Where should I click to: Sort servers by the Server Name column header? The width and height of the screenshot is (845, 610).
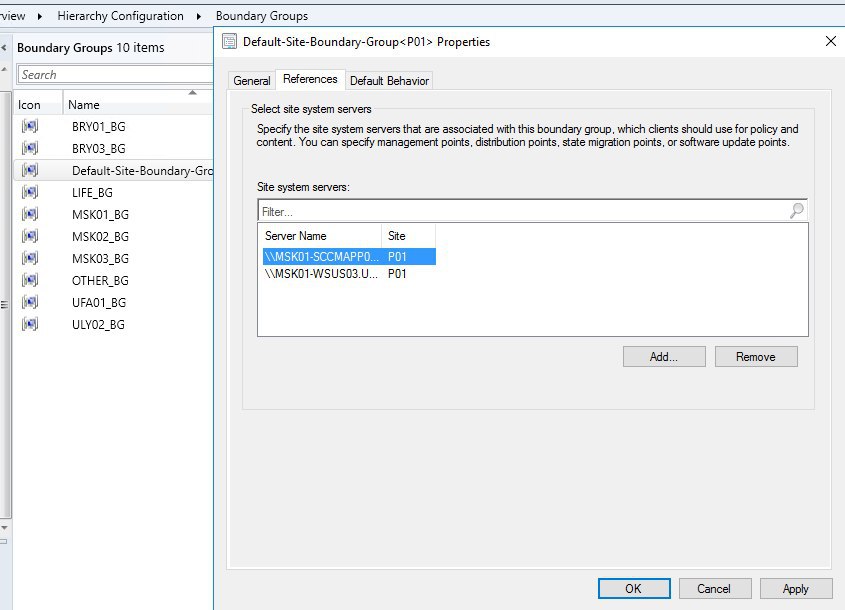321,235
